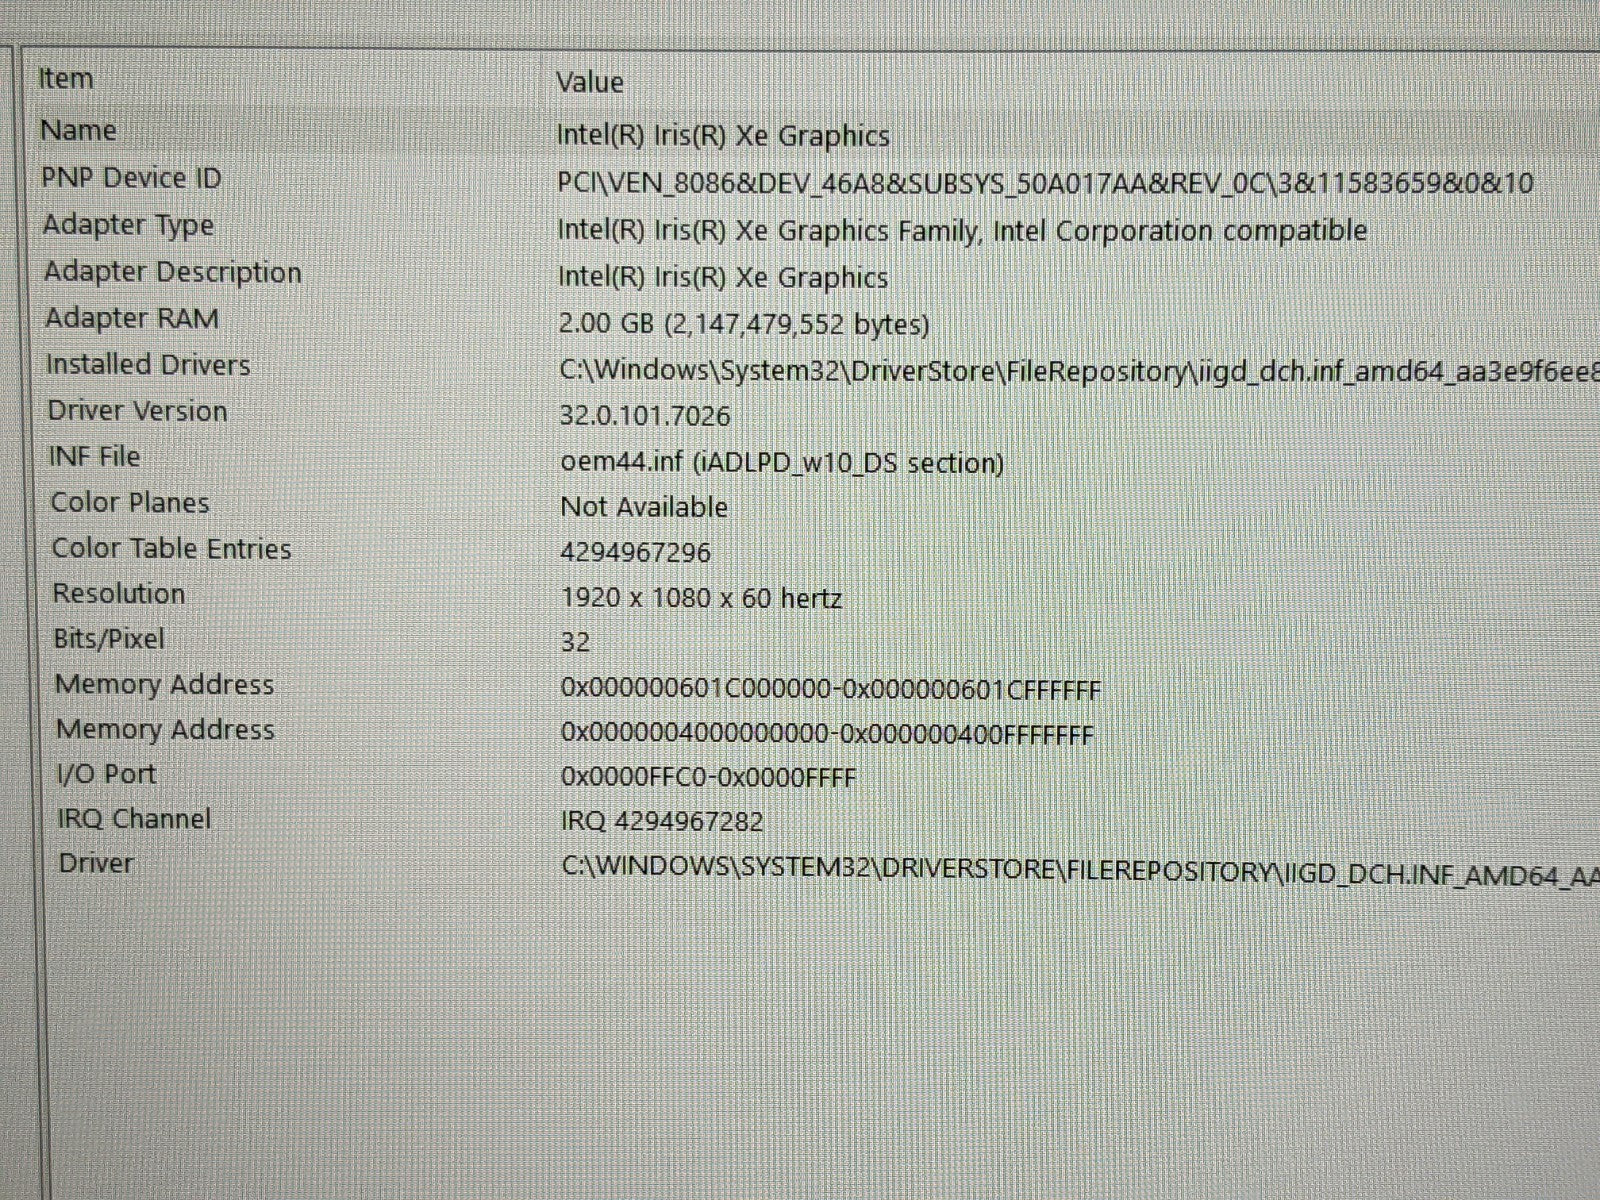Image resolution: width=1600 pixels, height=1200 pixels.
Task: Select the I/O Port row
Action: click(106, 774)
